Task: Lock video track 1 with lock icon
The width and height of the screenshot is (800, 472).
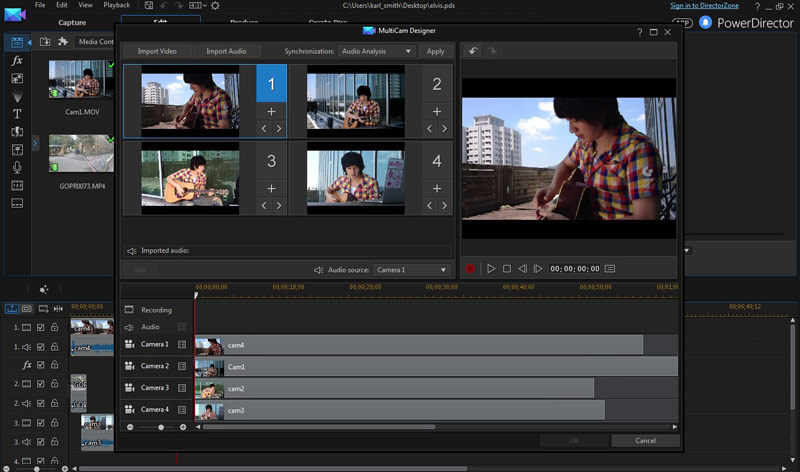Action: [55, 327]
